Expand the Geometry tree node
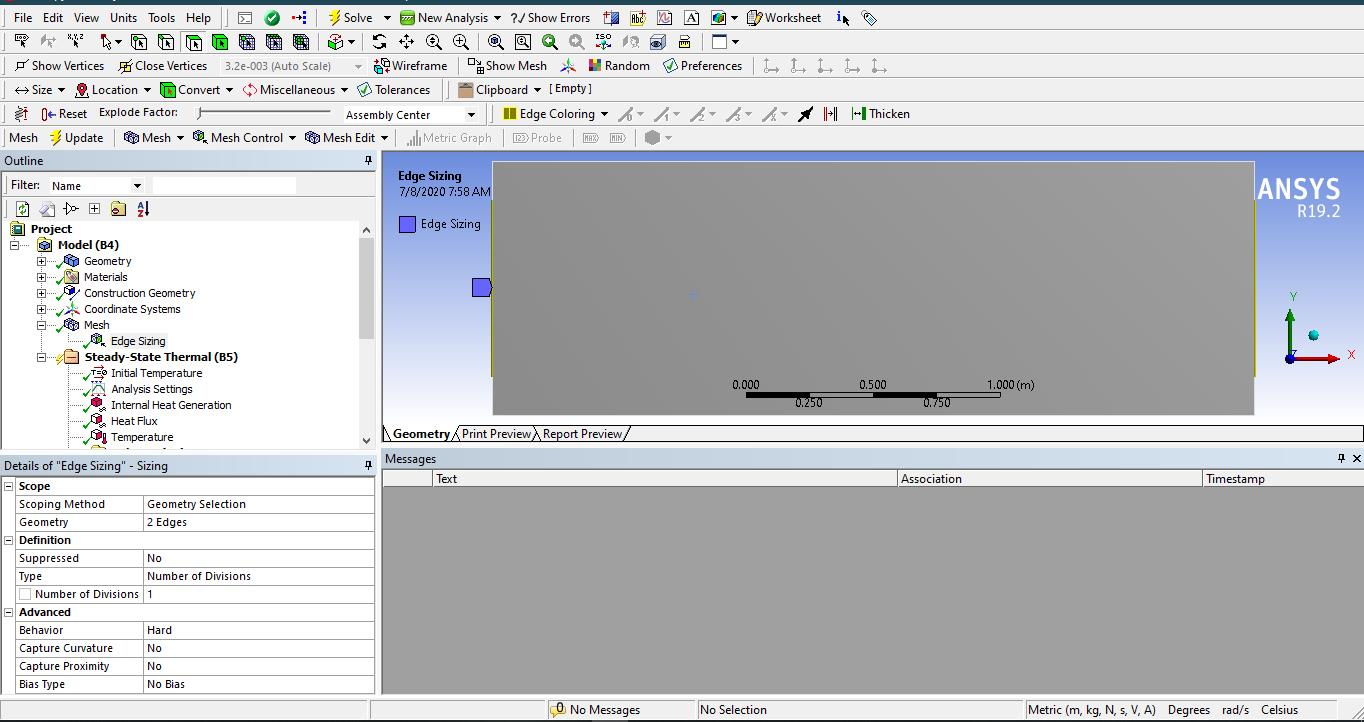1364x722 pixels. coord(40,261)
